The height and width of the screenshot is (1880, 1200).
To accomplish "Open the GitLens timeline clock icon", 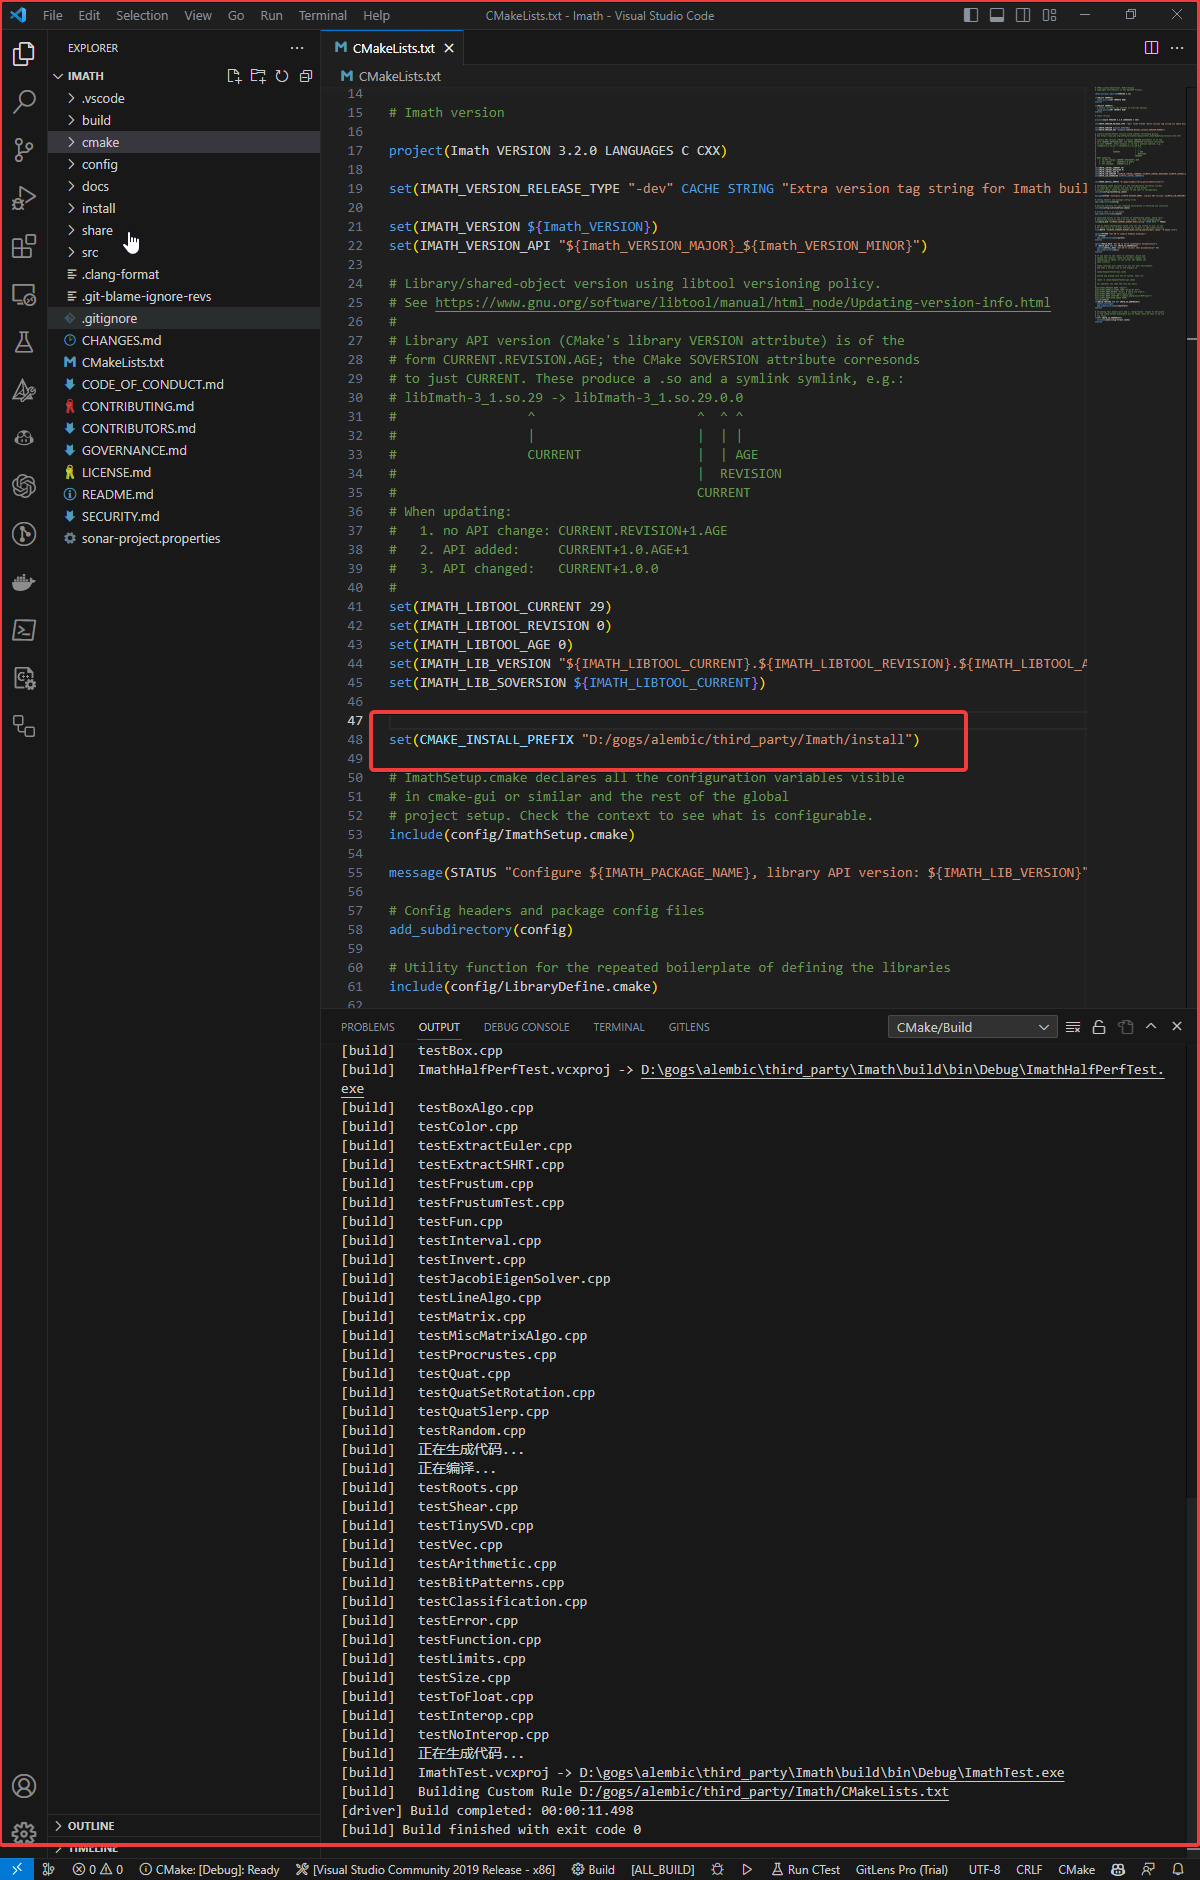I will [x=24, y=534].
